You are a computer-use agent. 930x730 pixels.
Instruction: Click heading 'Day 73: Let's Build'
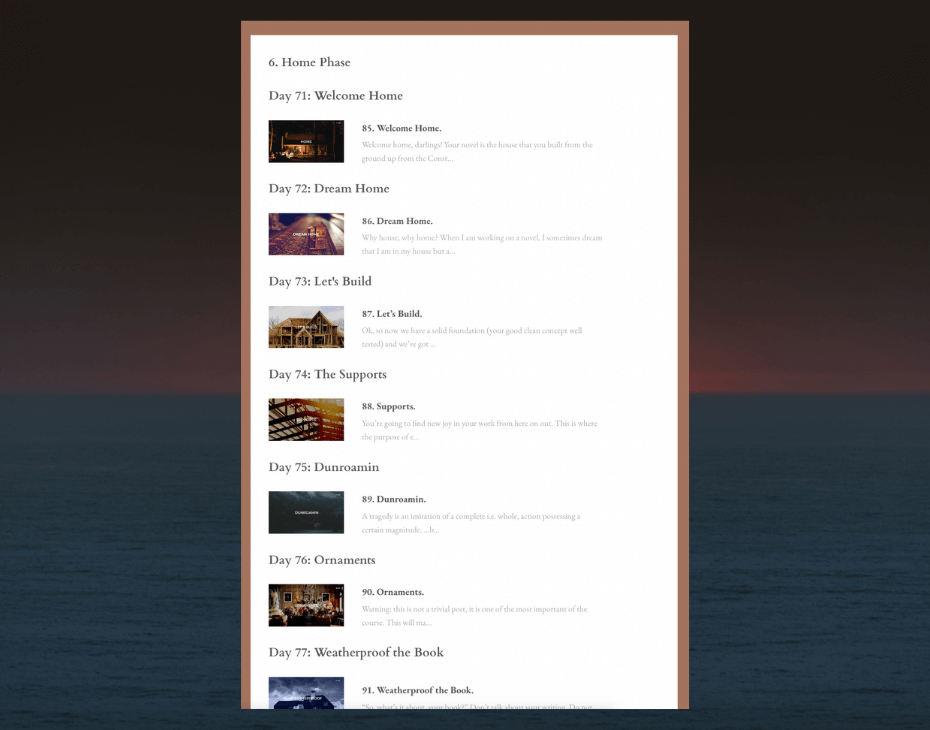(320, 281)
